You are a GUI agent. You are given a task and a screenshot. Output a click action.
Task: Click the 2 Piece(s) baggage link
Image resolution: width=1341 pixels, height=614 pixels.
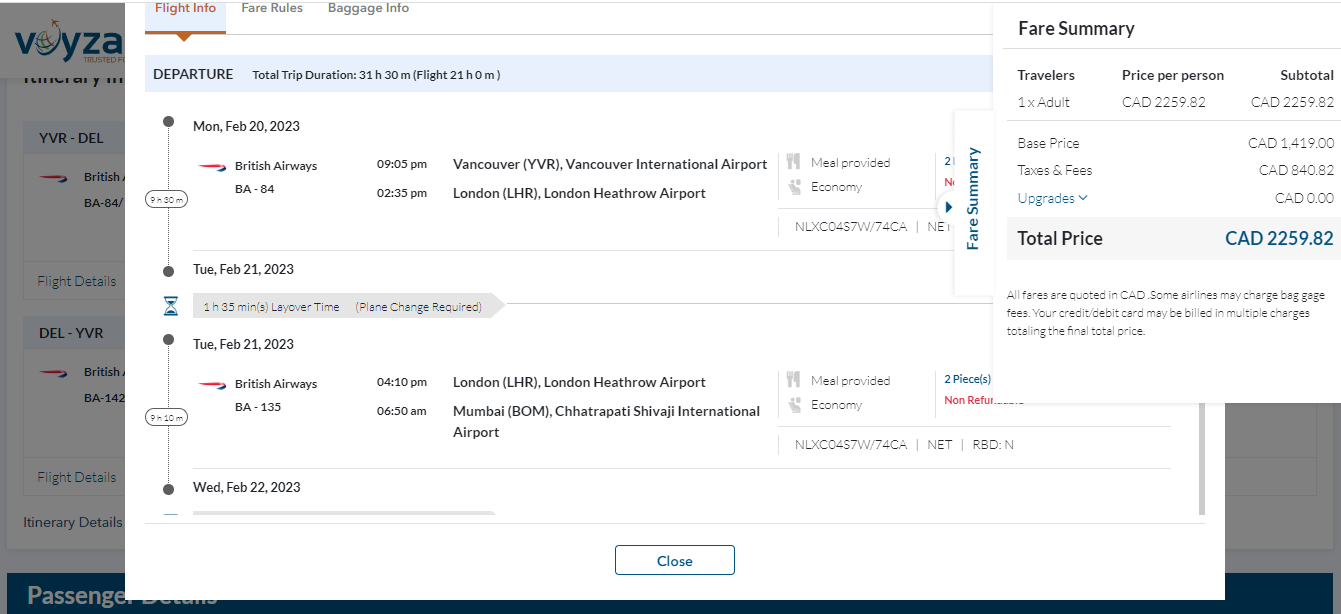coord(967,379)
